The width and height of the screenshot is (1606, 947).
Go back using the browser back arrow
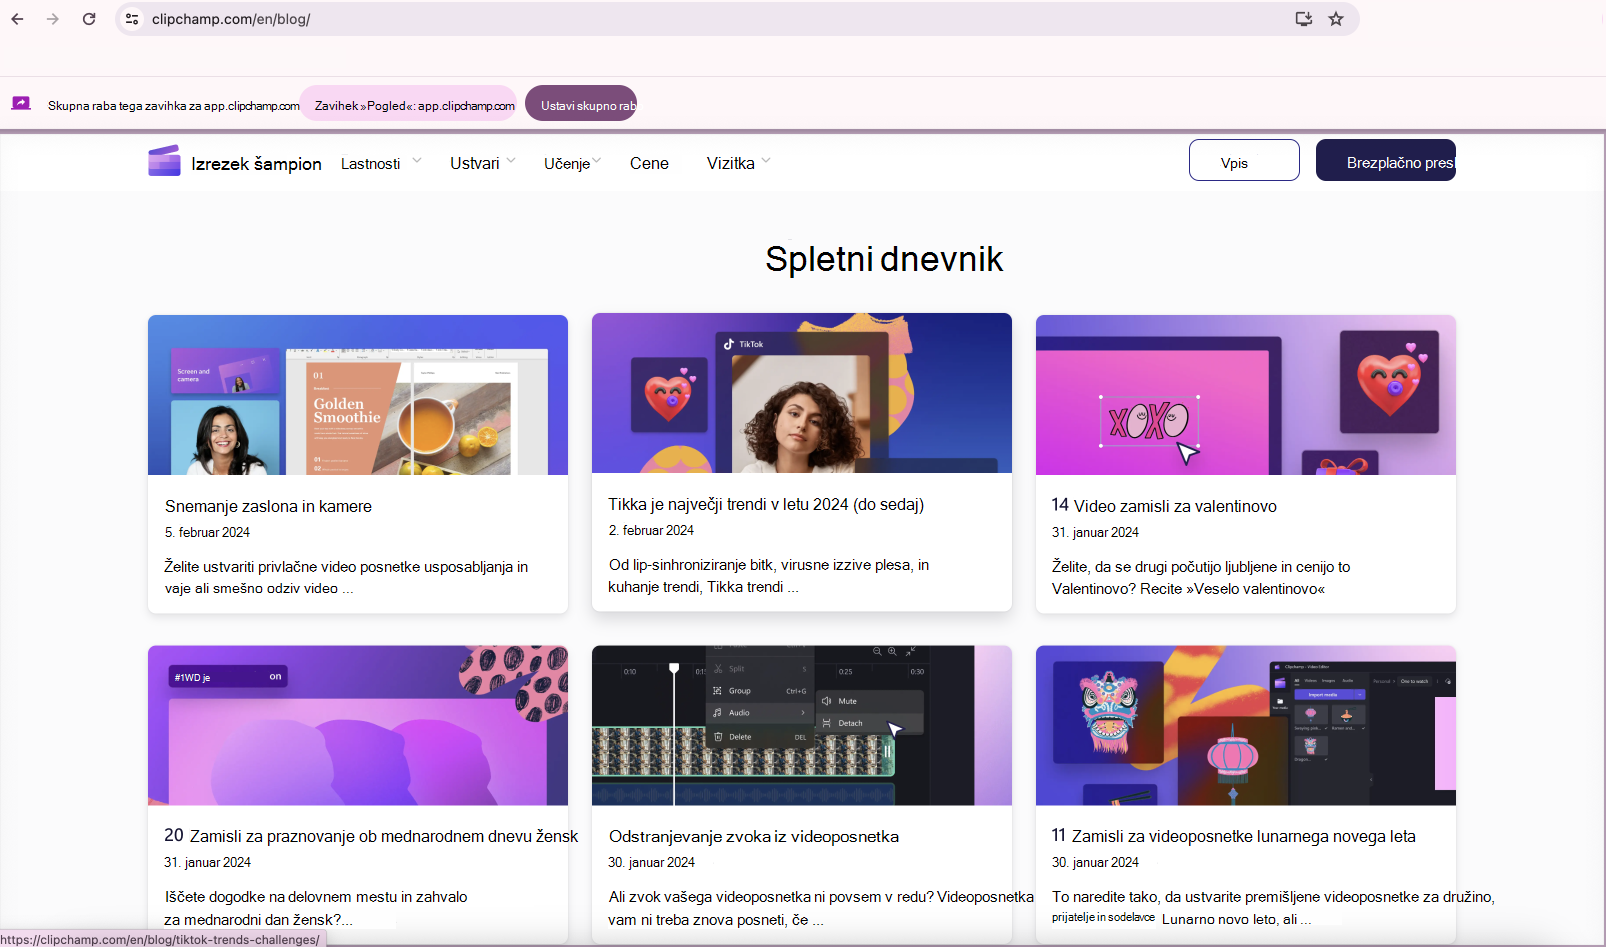coord(17,19)
